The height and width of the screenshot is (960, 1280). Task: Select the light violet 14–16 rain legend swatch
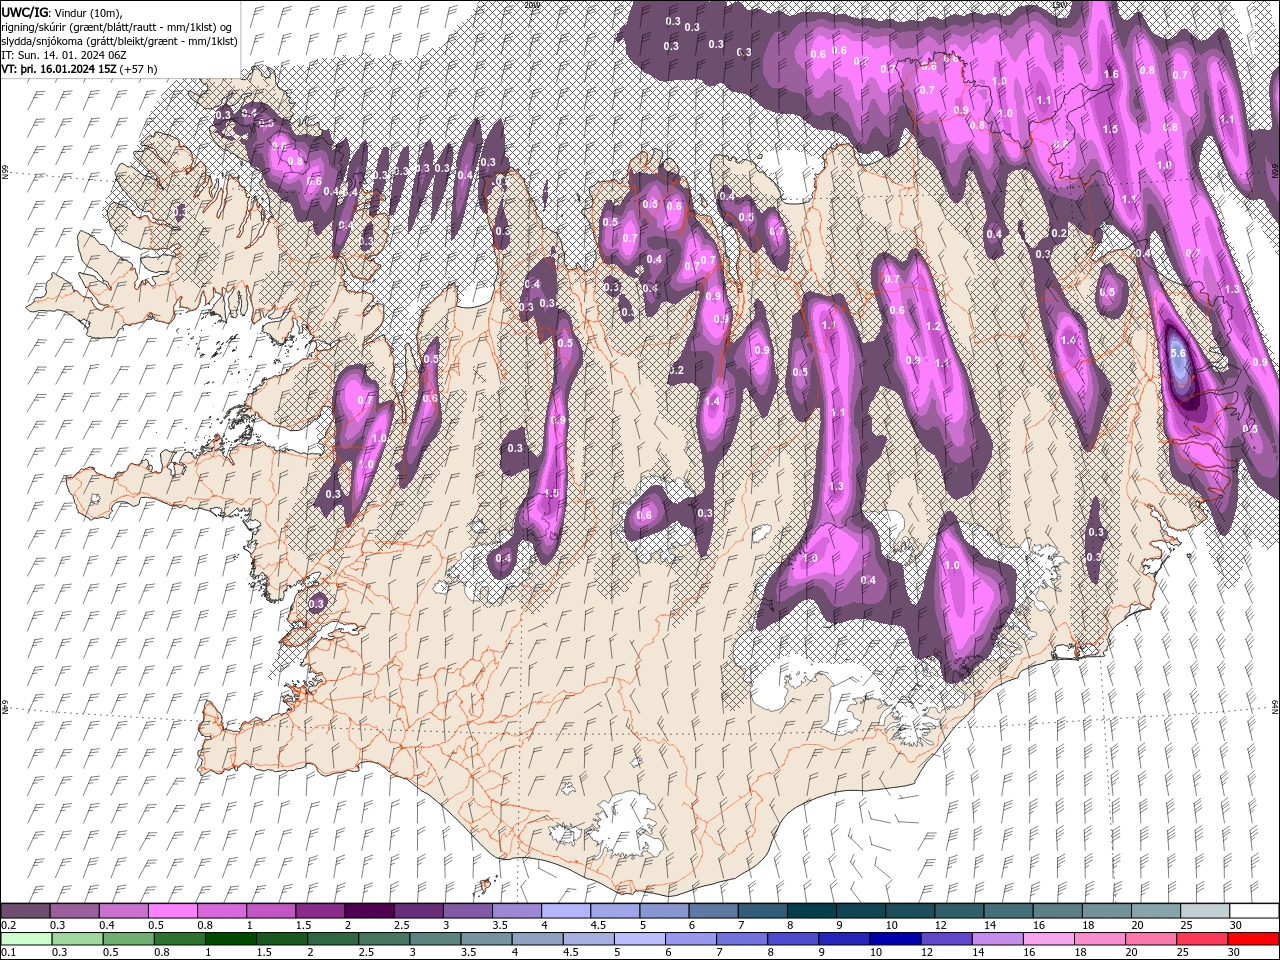point(996,939)
